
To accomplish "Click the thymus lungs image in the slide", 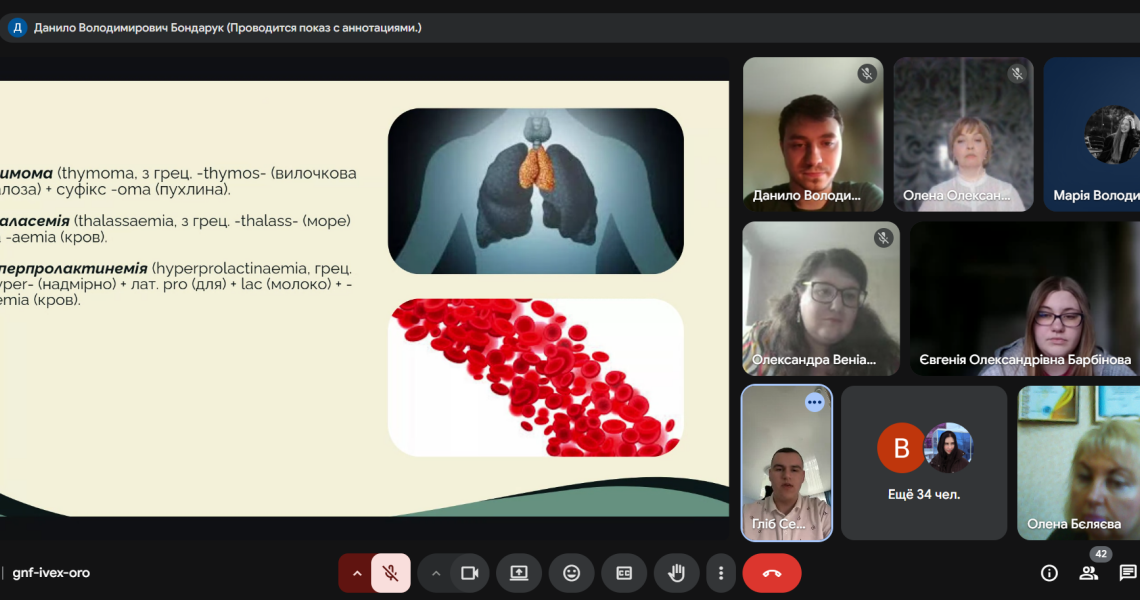I will pyautogui.click(x=535, y=191).
